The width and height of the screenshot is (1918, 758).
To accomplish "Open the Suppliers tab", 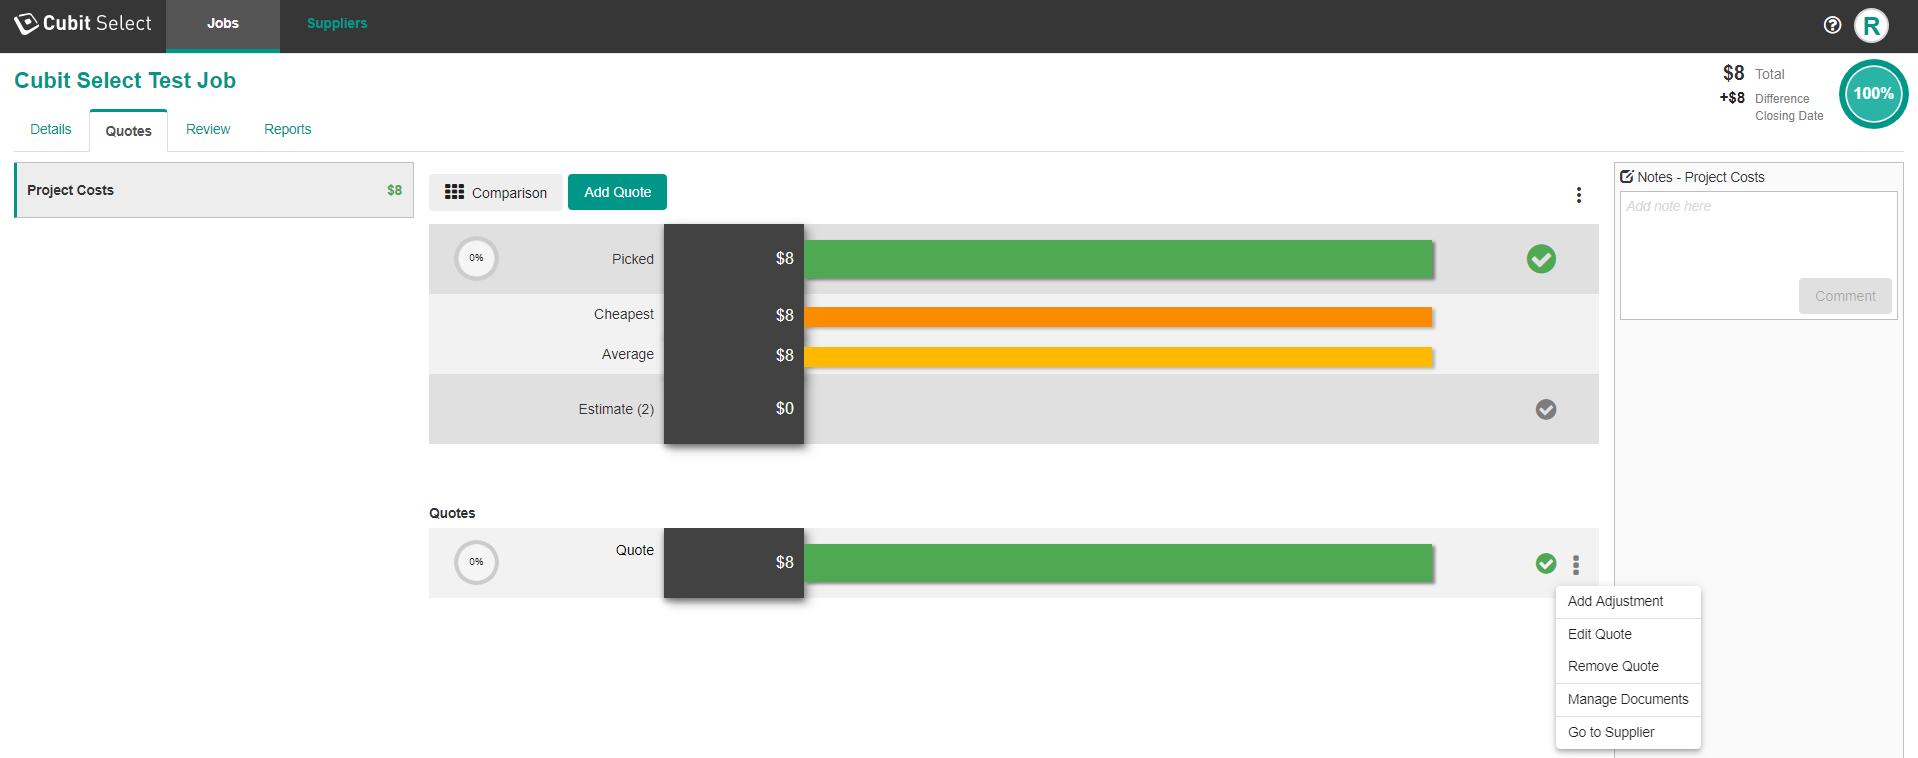I will tap(337, 24).
